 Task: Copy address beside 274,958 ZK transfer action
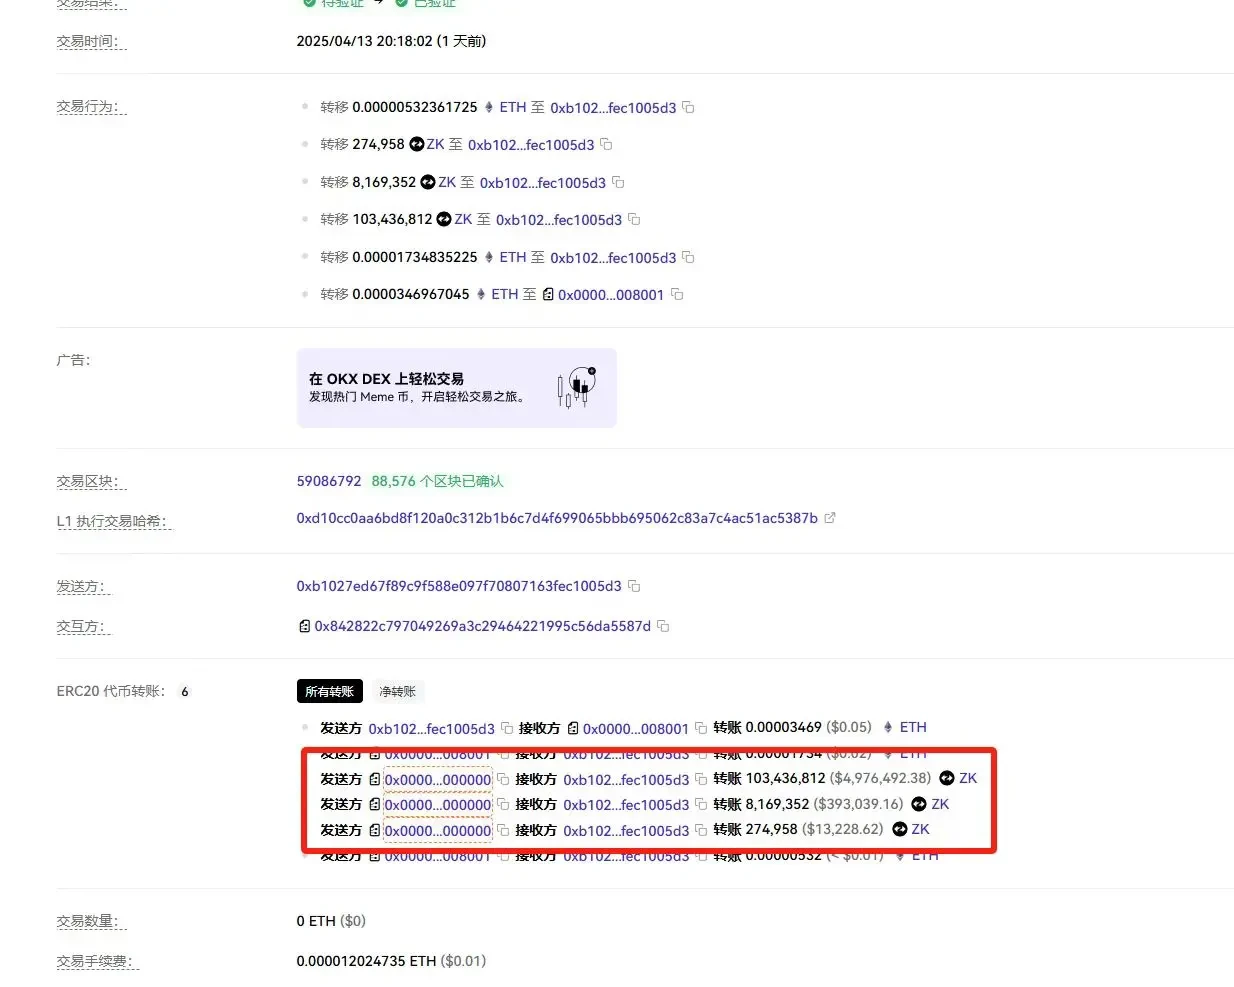(x=606, y=144)
